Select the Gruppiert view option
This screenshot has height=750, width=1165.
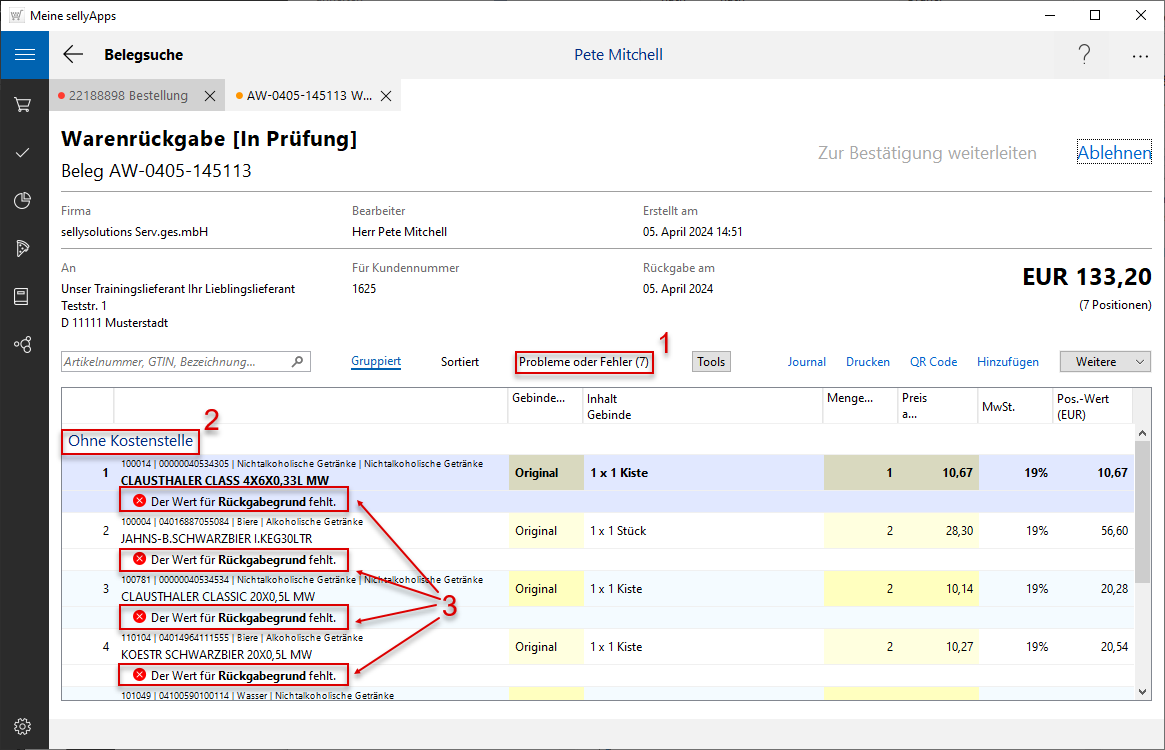click(376, 362)
